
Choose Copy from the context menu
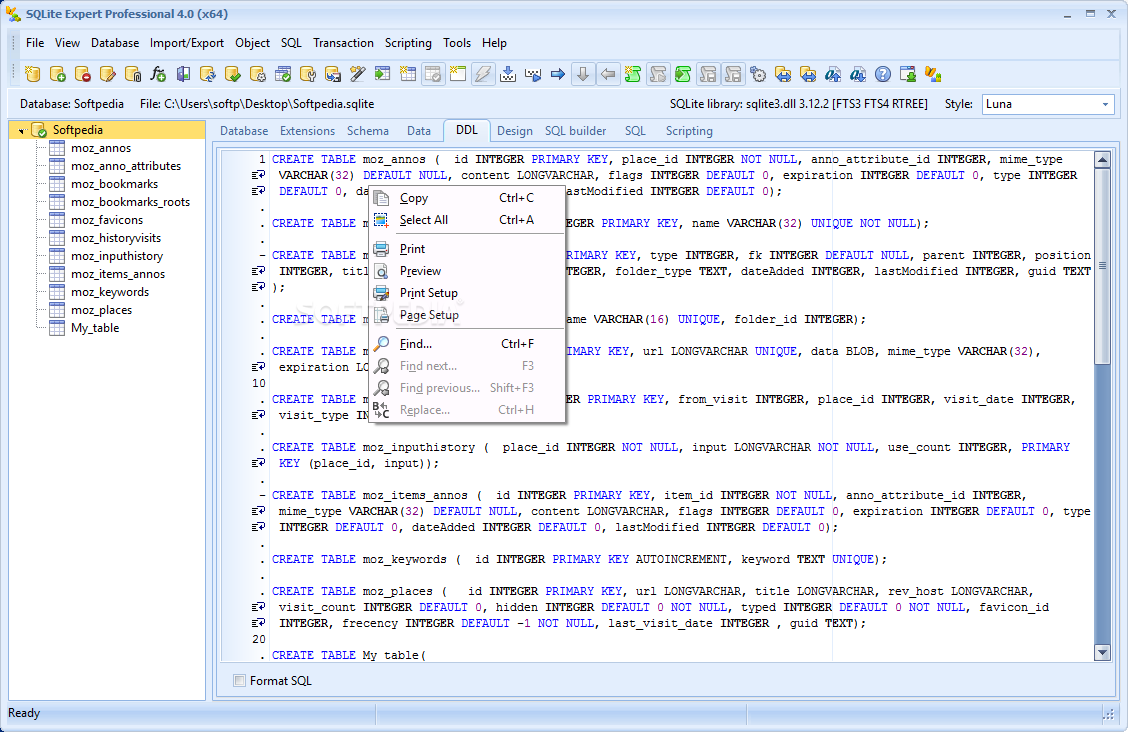(x=467, y=198)
